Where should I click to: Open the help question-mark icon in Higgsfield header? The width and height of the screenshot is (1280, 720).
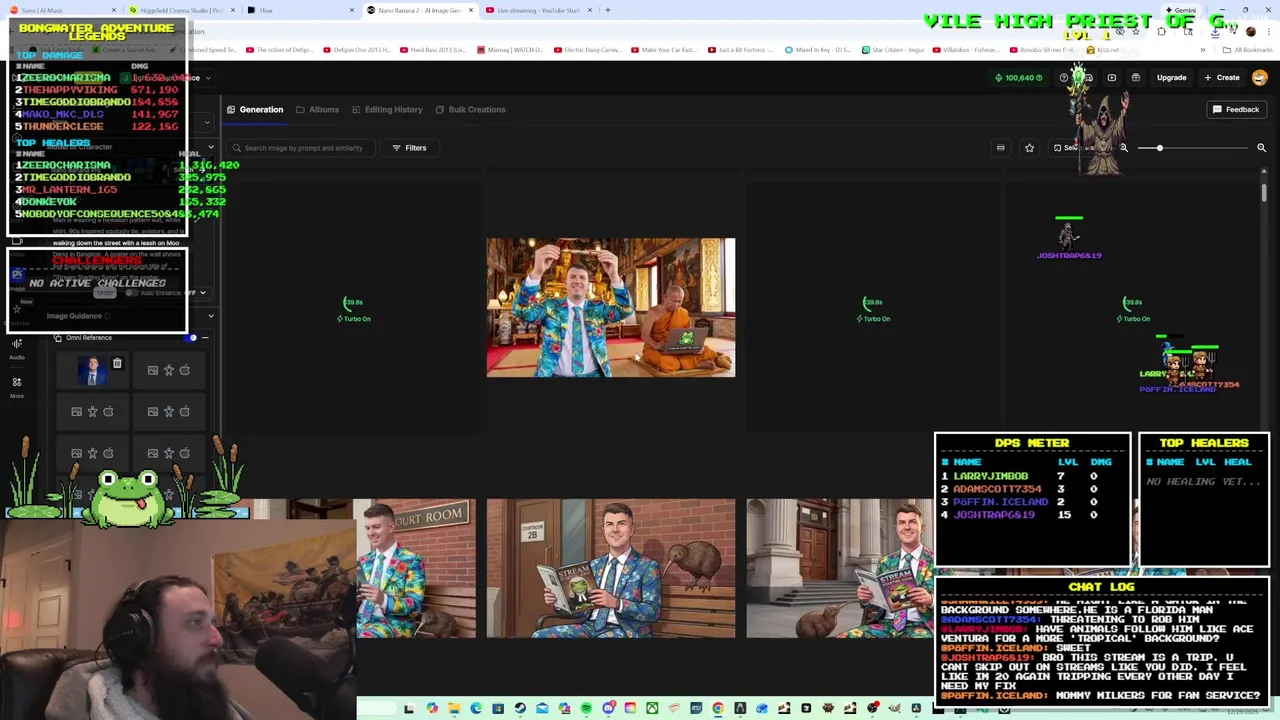click(1064, 77)
